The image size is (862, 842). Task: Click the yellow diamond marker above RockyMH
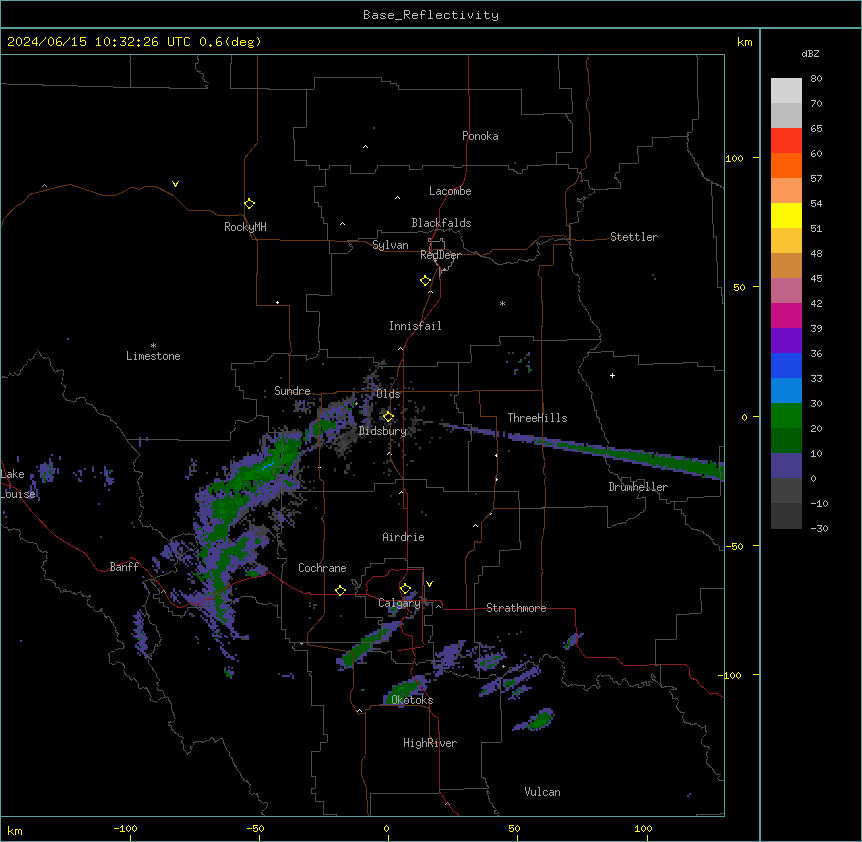249,204
